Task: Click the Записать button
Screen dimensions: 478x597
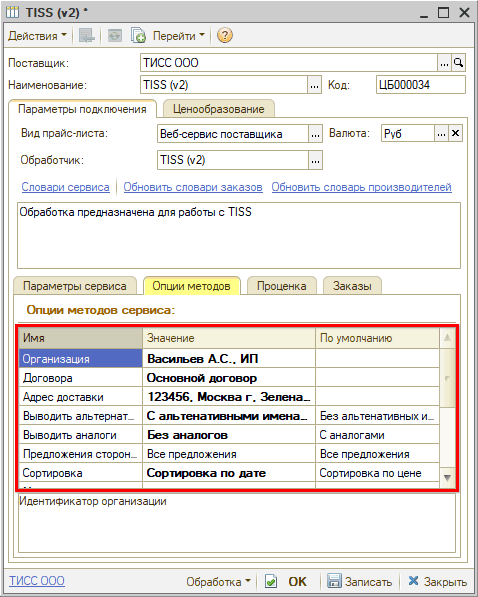Action: (368, 582)
